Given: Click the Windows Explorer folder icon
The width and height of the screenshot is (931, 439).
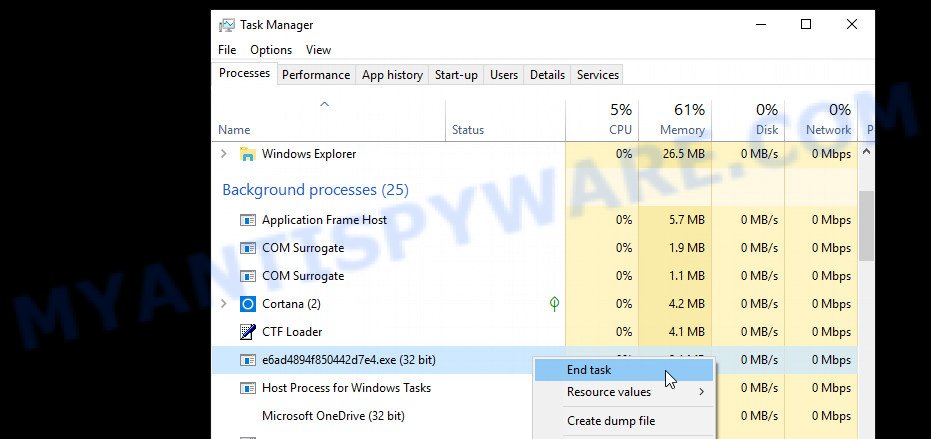Looking at the screenshot, I should pyautogui.click(x=248, y=154).
